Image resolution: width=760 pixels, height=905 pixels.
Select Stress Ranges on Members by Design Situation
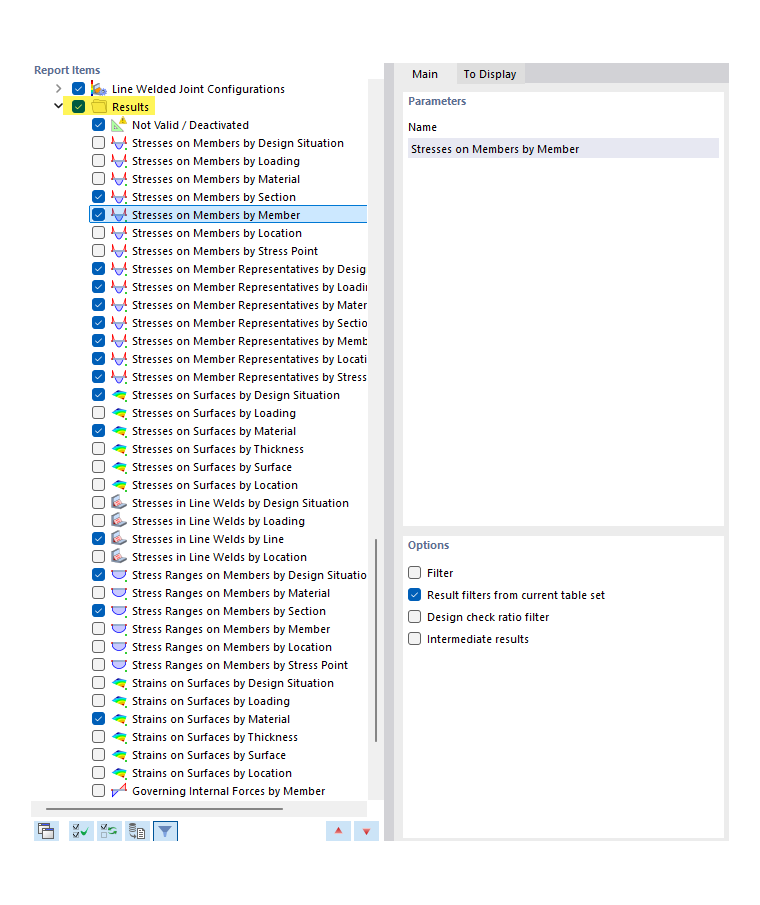249,575
